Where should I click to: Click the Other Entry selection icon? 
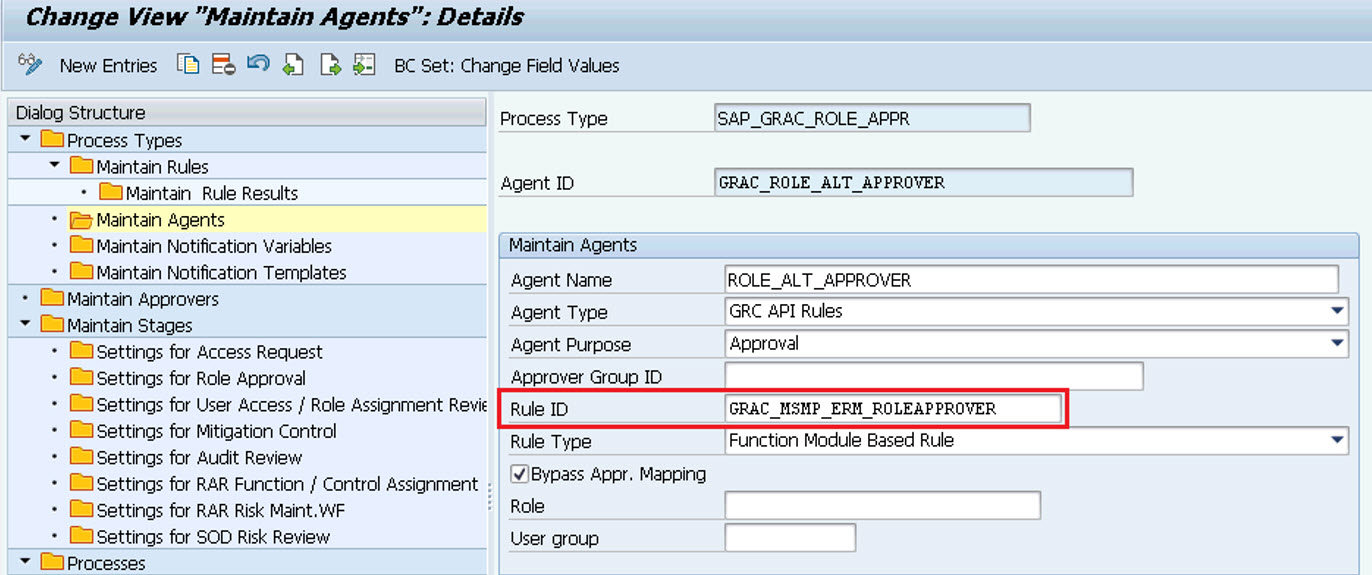pos(364,65)
